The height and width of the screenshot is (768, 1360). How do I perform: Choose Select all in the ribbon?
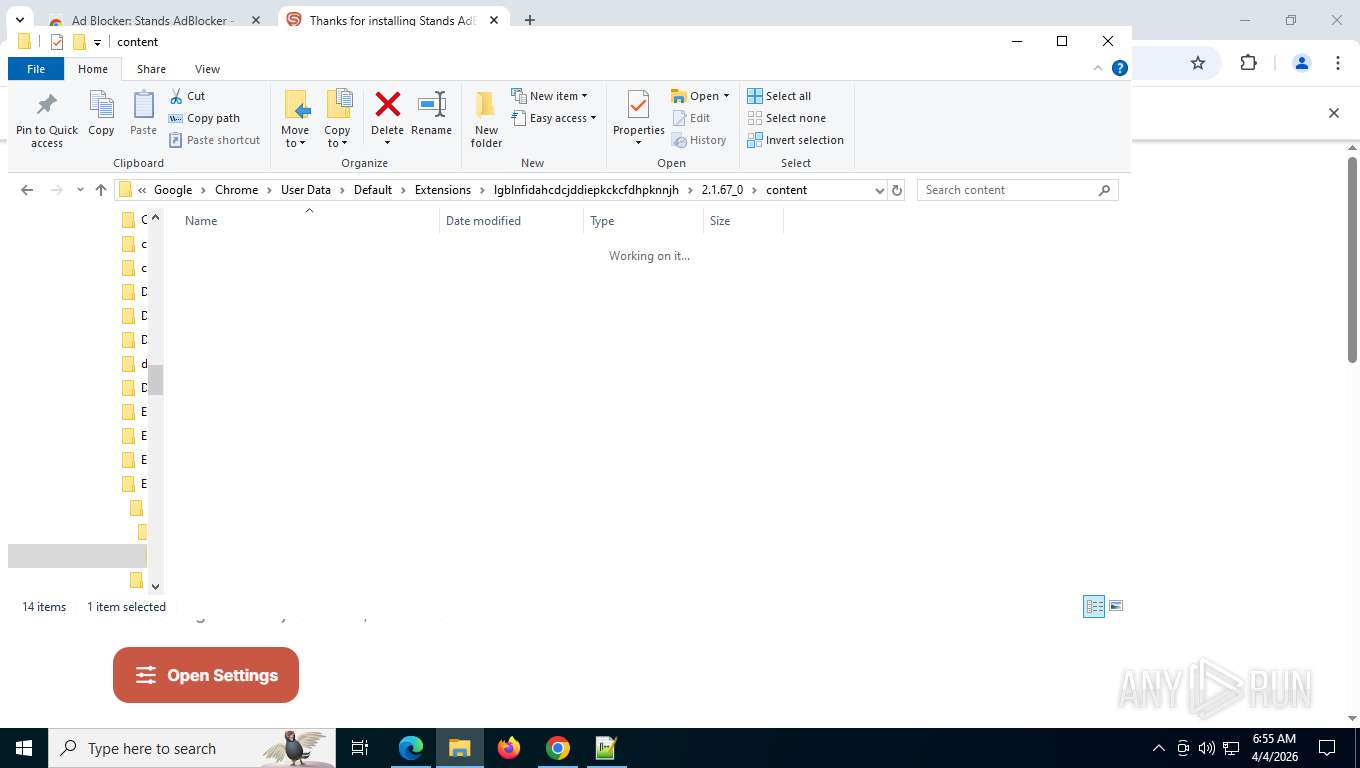778,96
